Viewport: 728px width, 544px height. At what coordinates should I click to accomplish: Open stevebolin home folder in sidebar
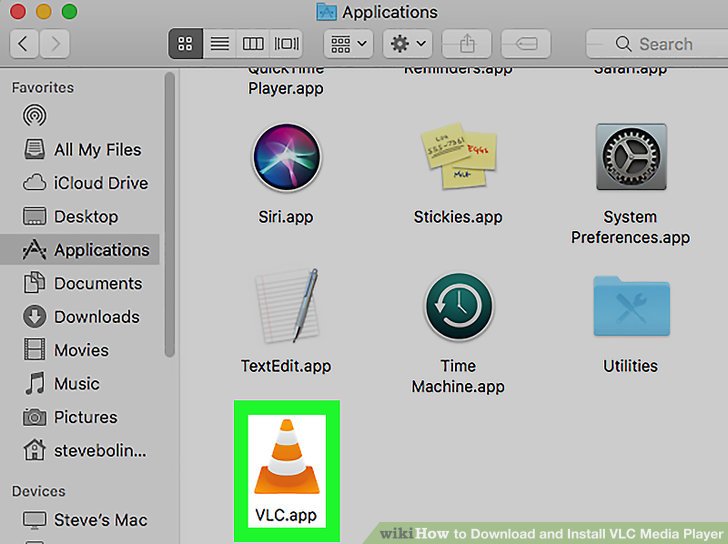point(82,451)
